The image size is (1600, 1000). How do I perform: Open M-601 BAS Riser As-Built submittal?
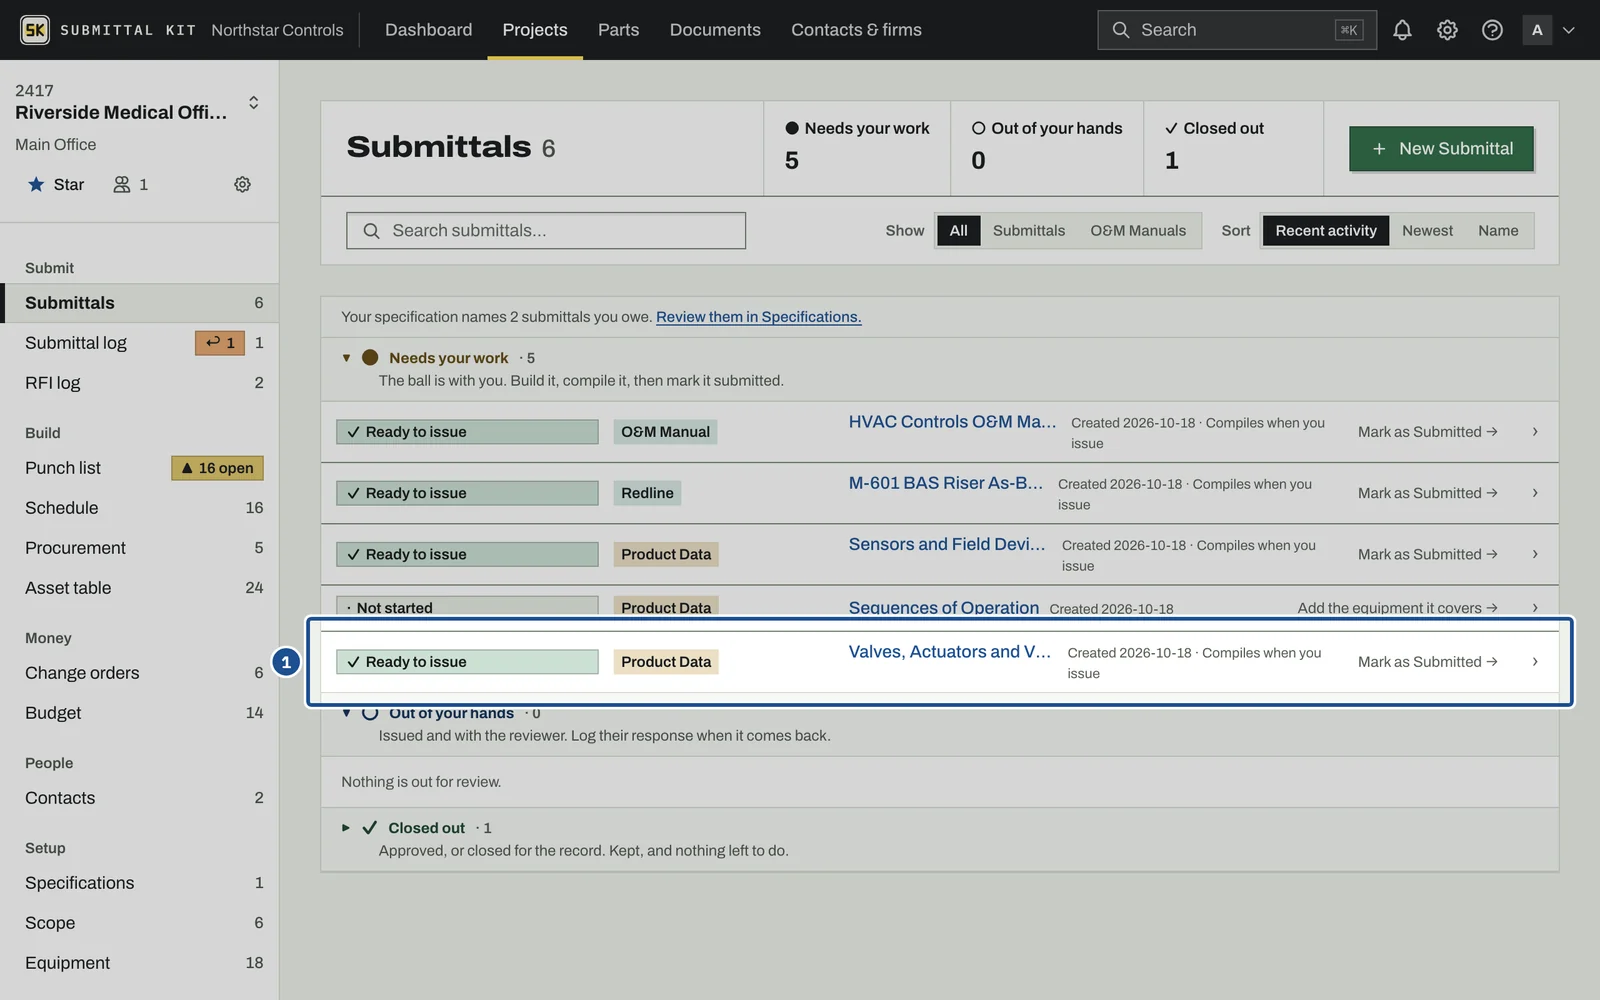pyautogui.click(x=946, y=482)
